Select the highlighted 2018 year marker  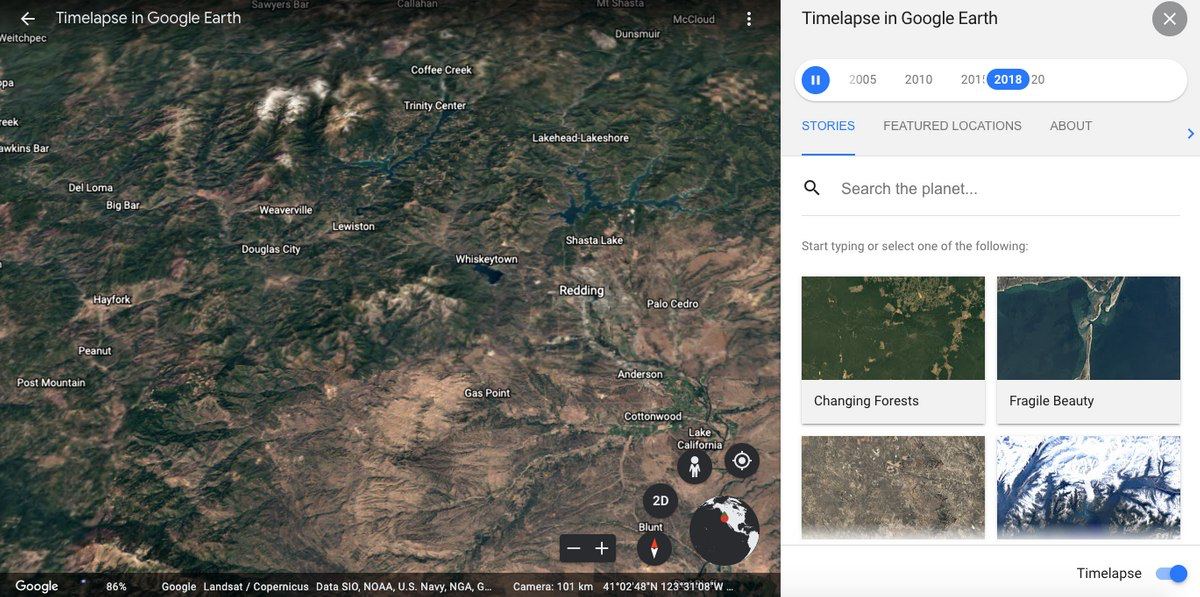(x=1008, y=80)
